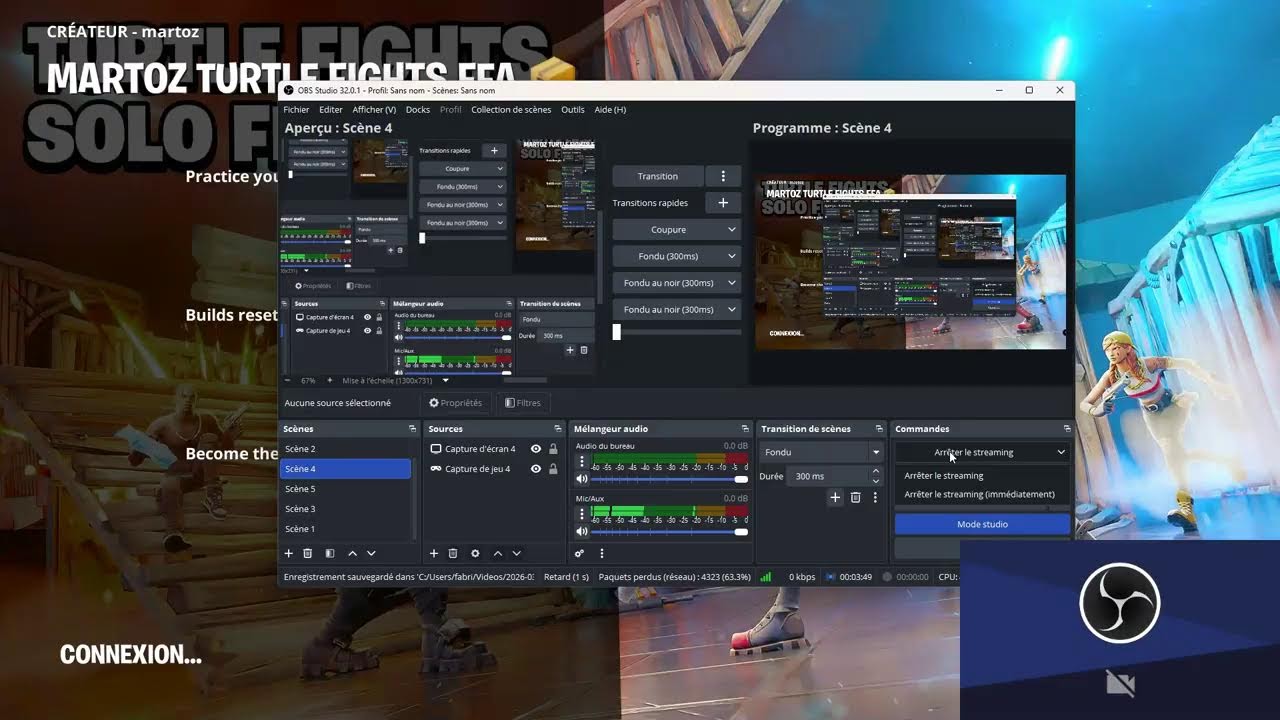This screenshot has width=1280, height=720.
Task: Open scene filters icon in Scènes toolbar
Action: coord(330,553)
